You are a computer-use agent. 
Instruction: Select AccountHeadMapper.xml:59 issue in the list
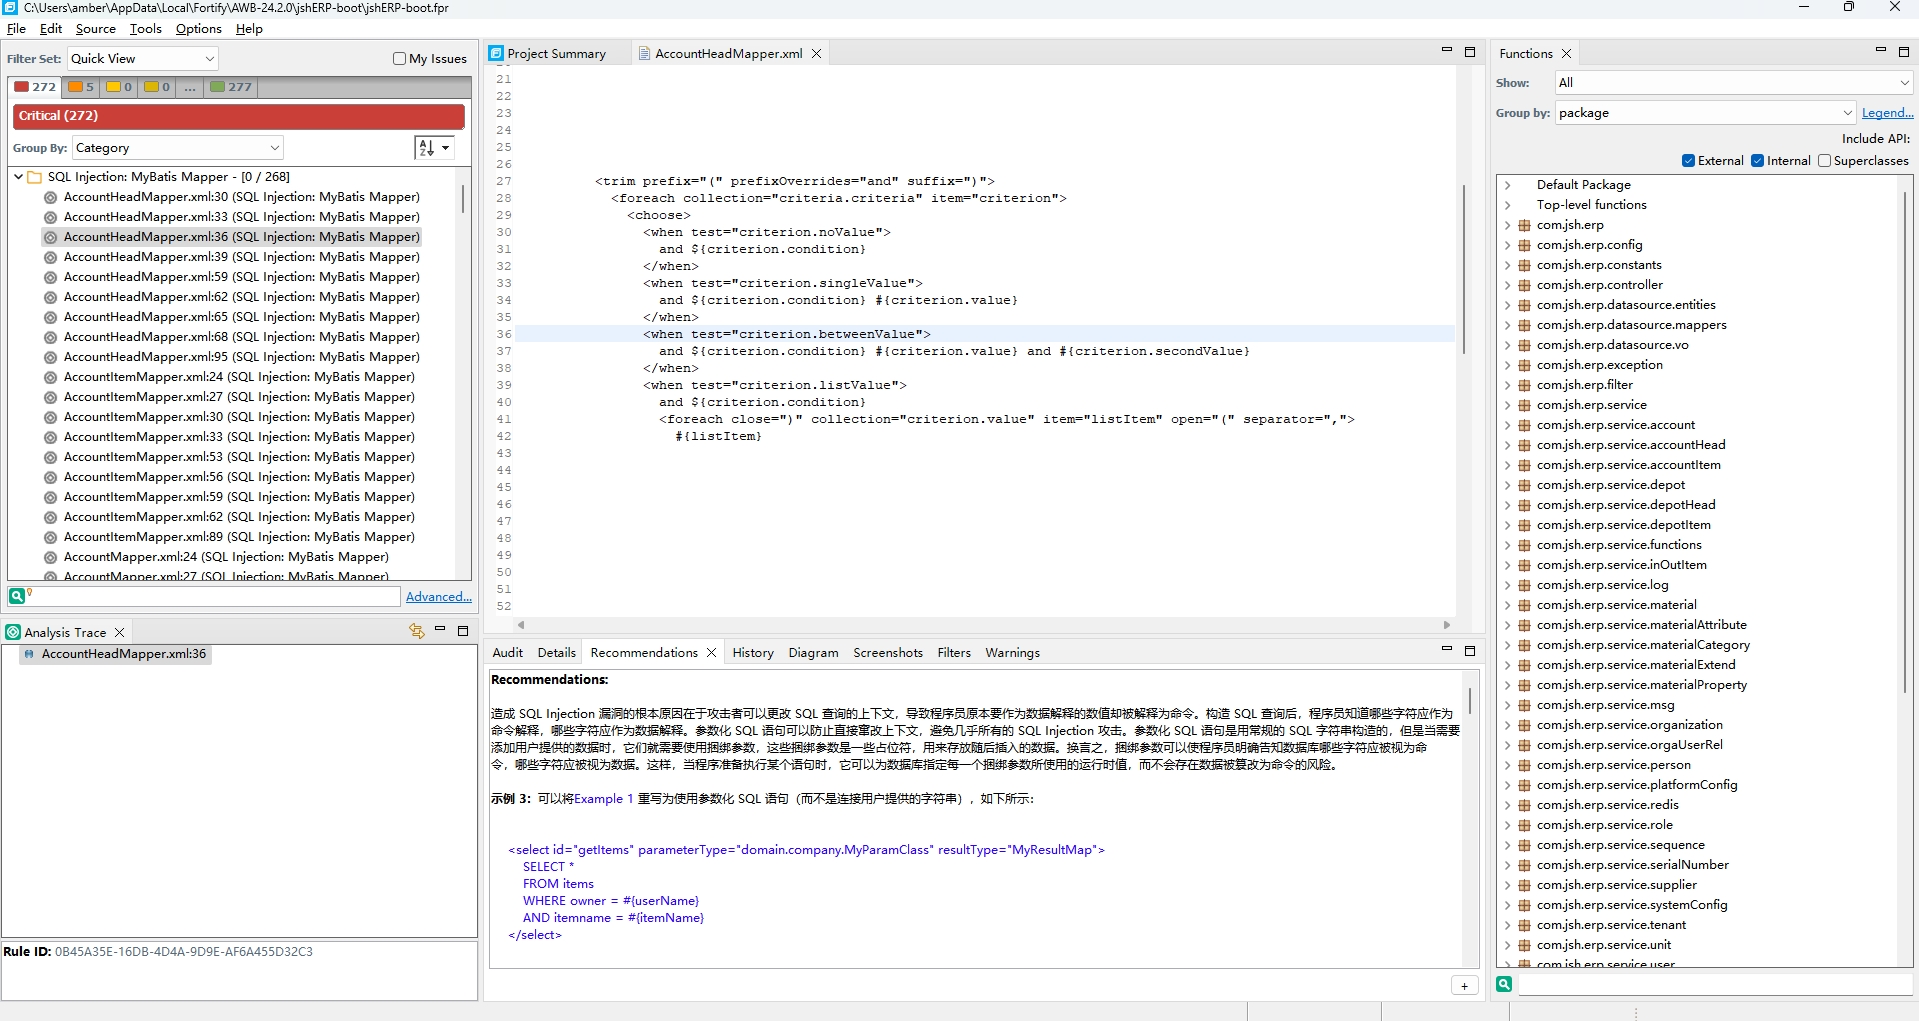coord(241,277)
